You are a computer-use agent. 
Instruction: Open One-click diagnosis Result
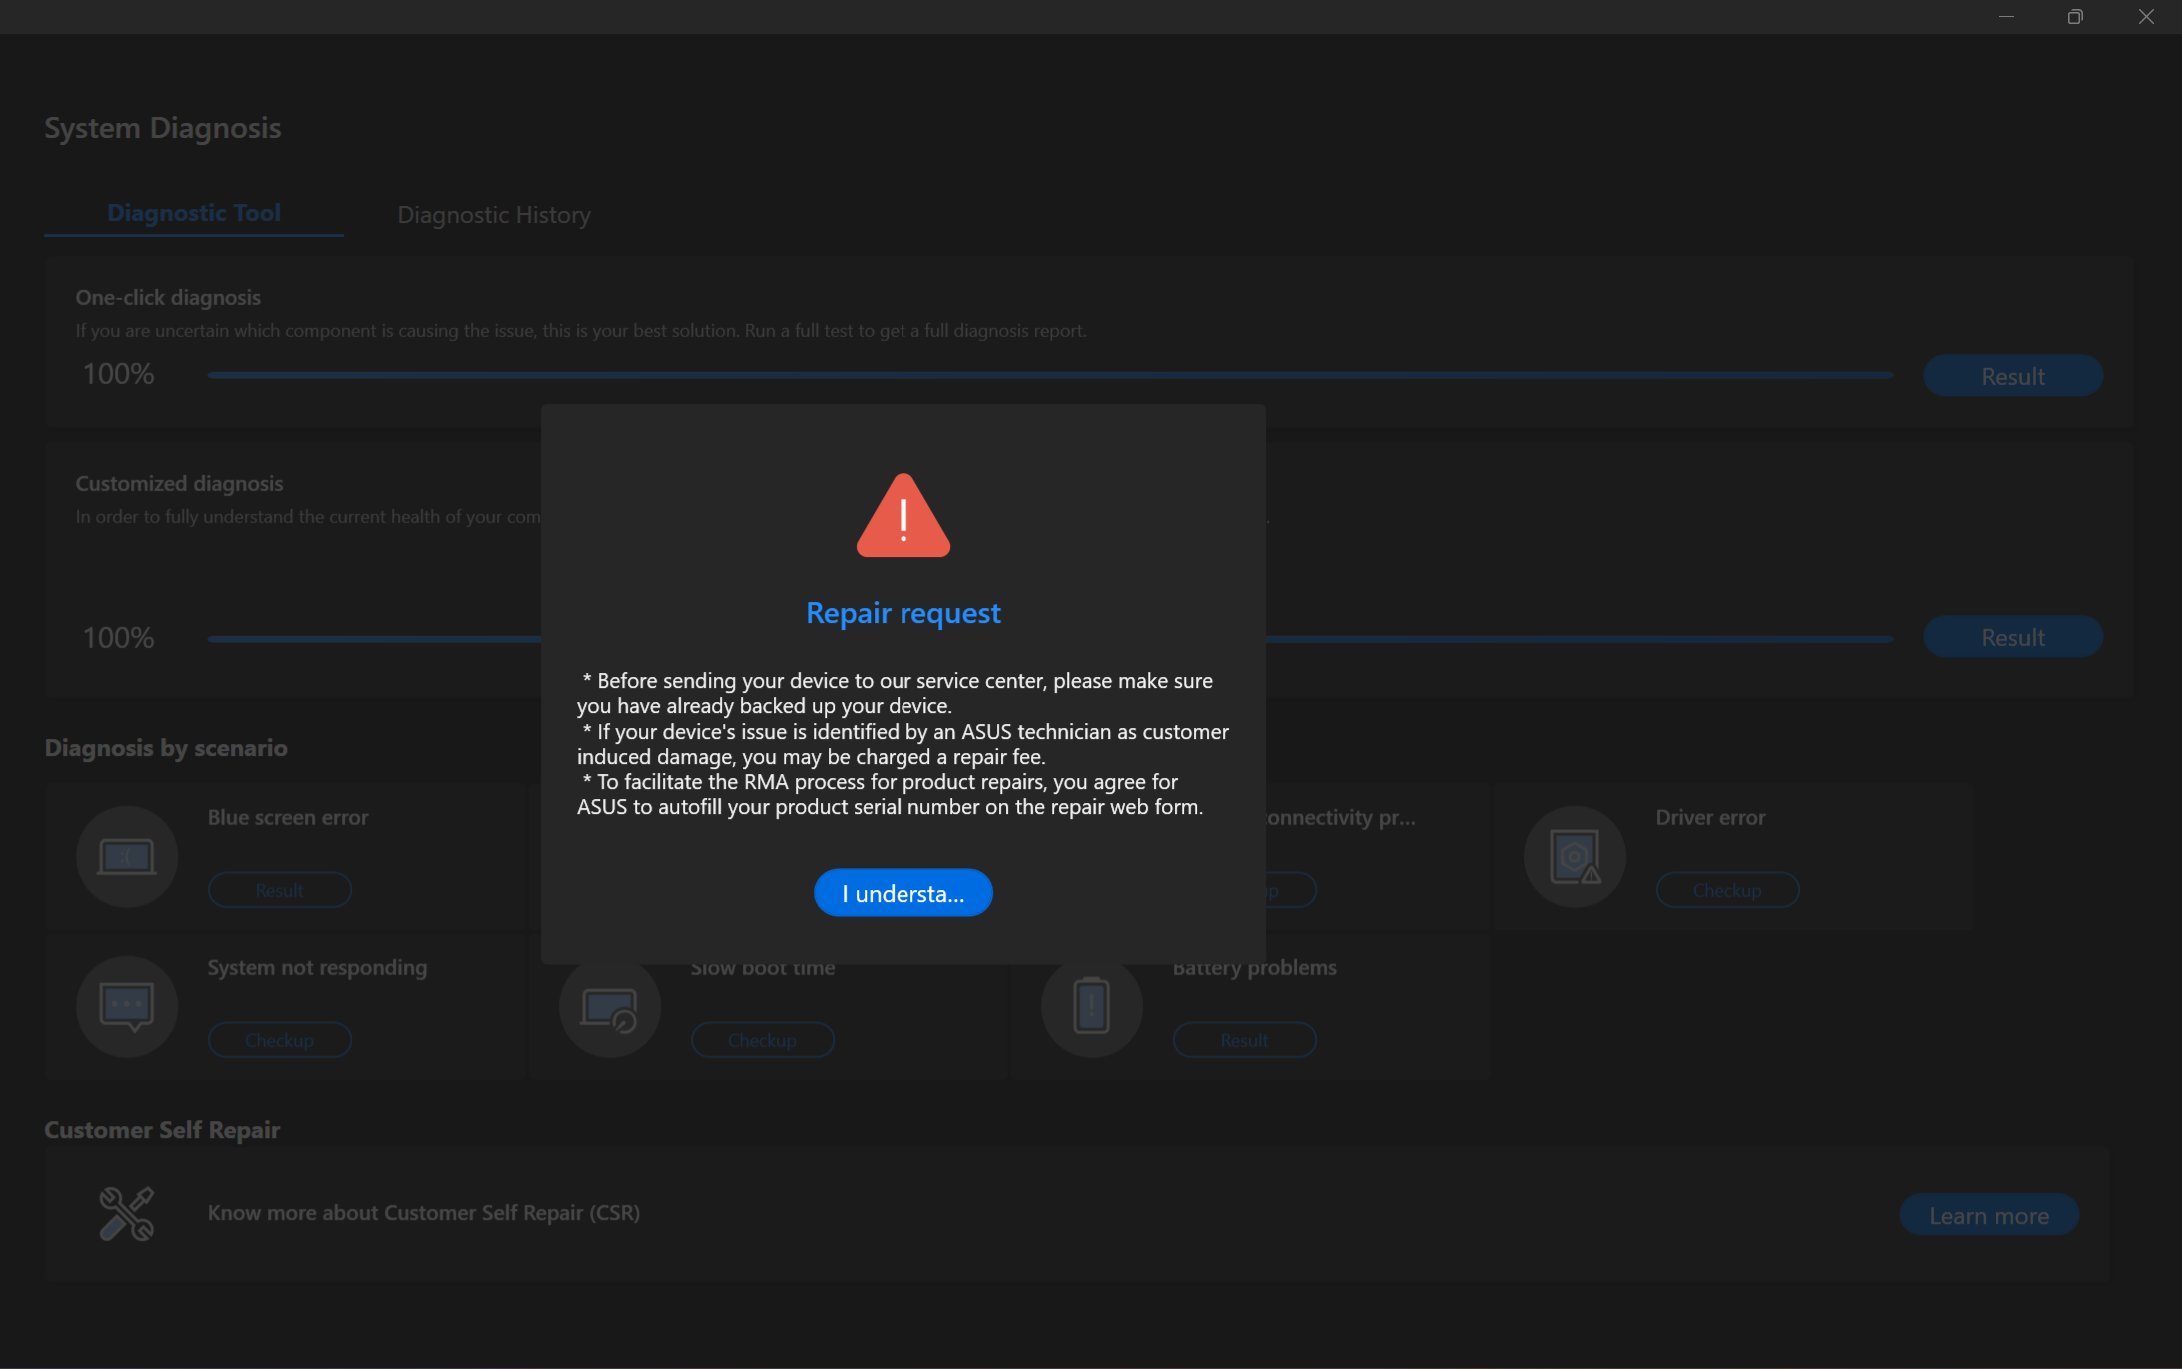(2012, 376)
